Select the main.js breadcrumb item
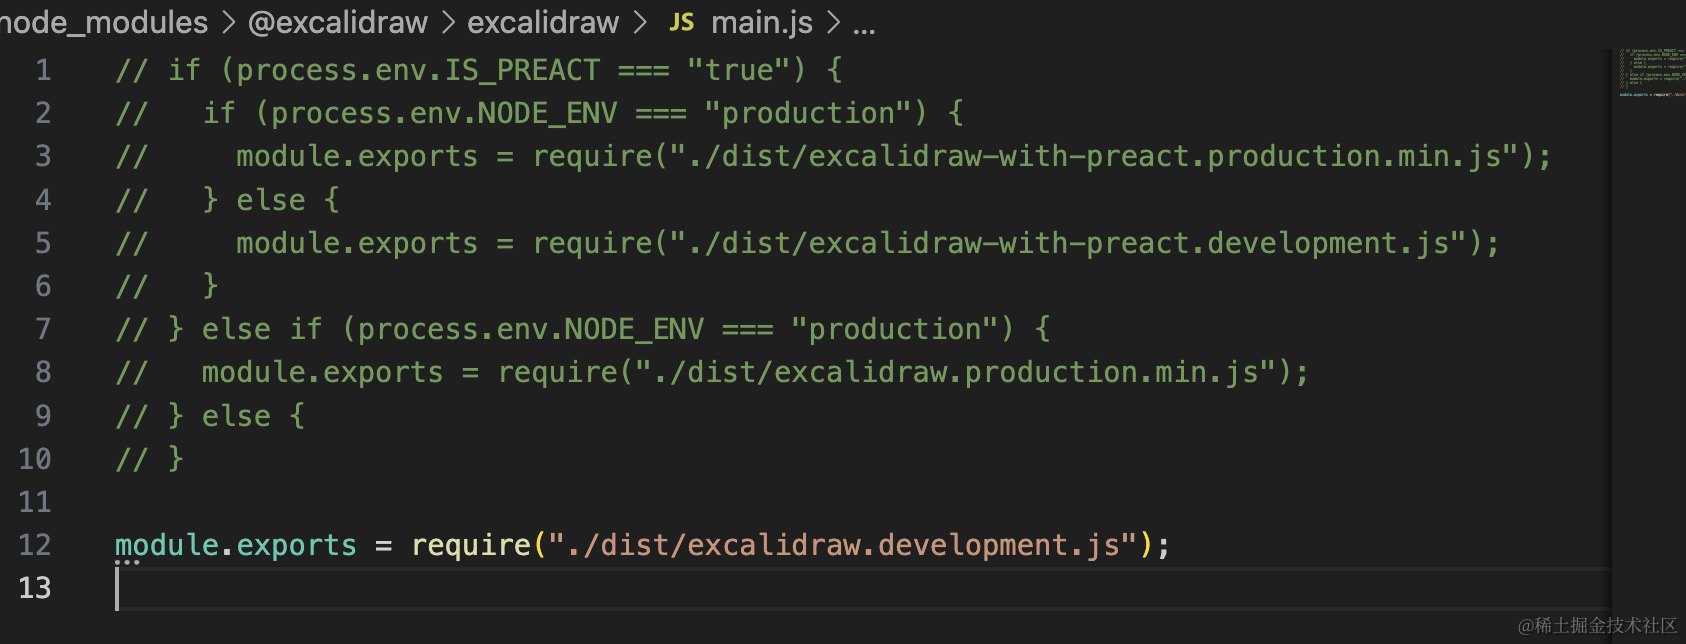The height and width of the screenshot is (644, 1686). (x=762, y=22)
